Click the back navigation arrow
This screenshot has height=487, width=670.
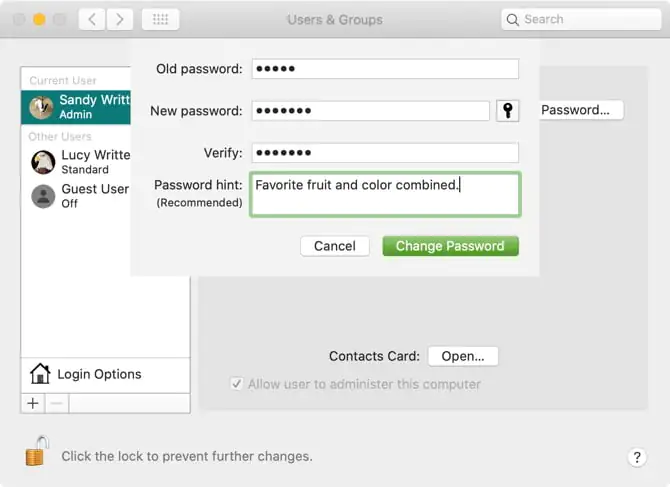click(x=92, y=19)
